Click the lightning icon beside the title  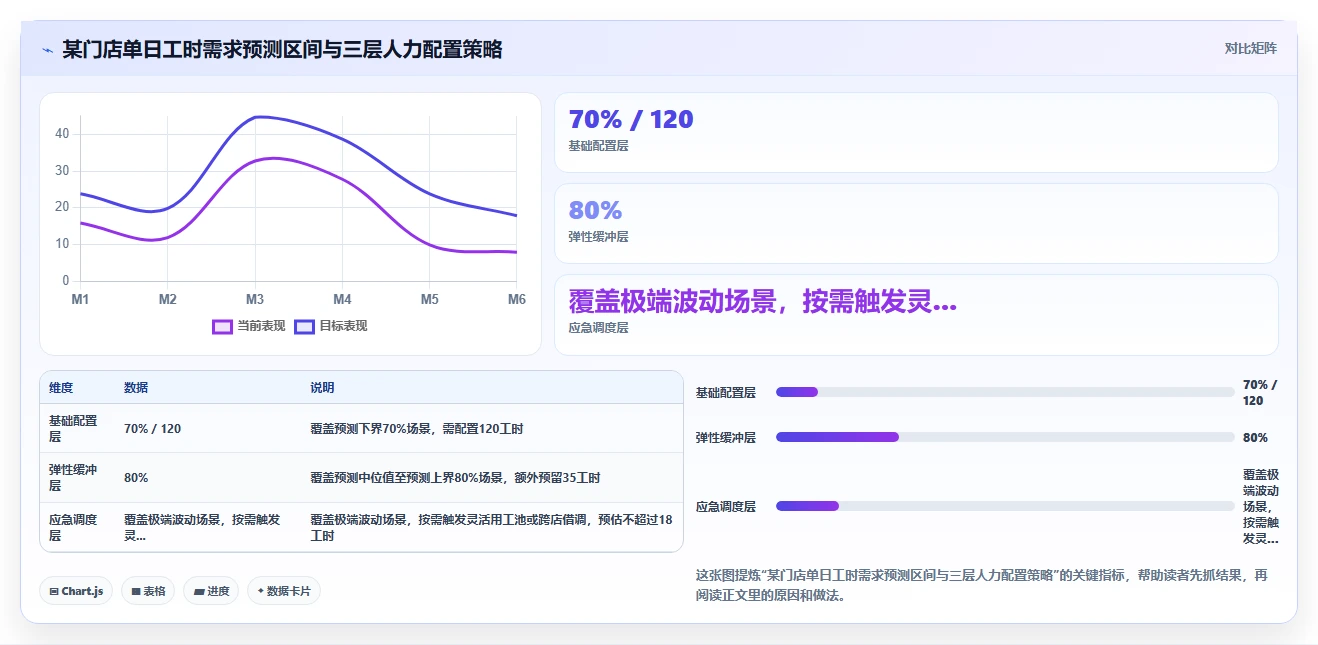click(47, 50)
